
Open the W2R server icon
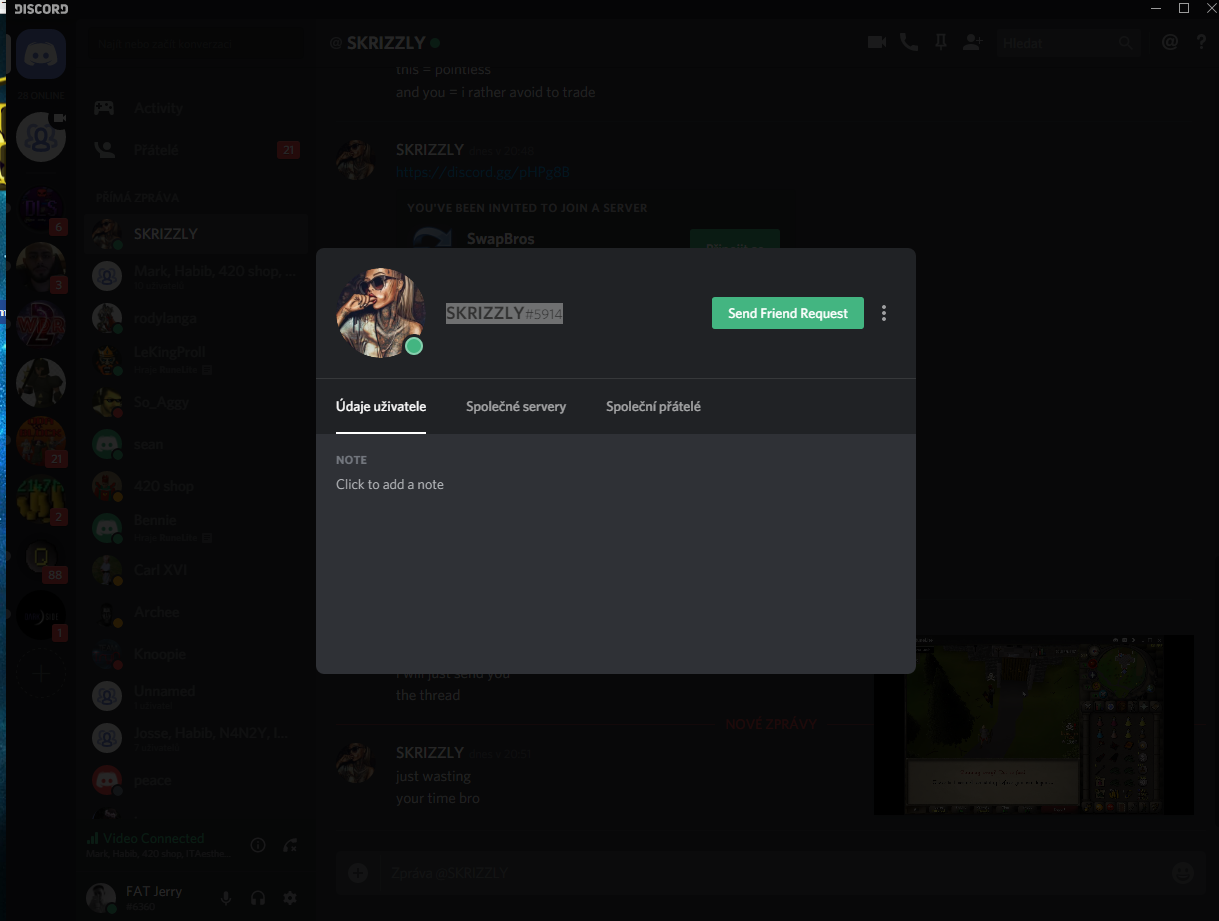pyautogui.click(x=41, y=325)
